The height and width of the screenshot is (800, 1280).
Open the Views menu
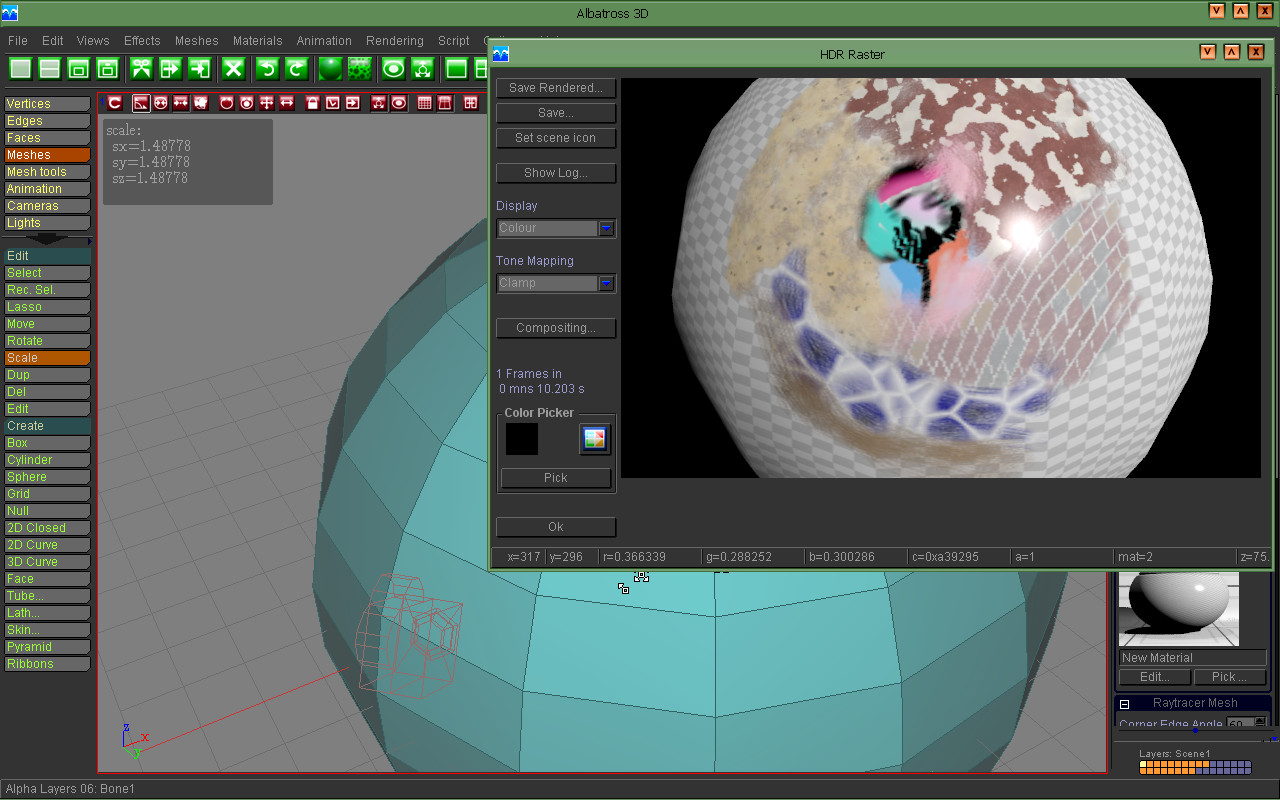pyautogui.click(x=93, y=41)
